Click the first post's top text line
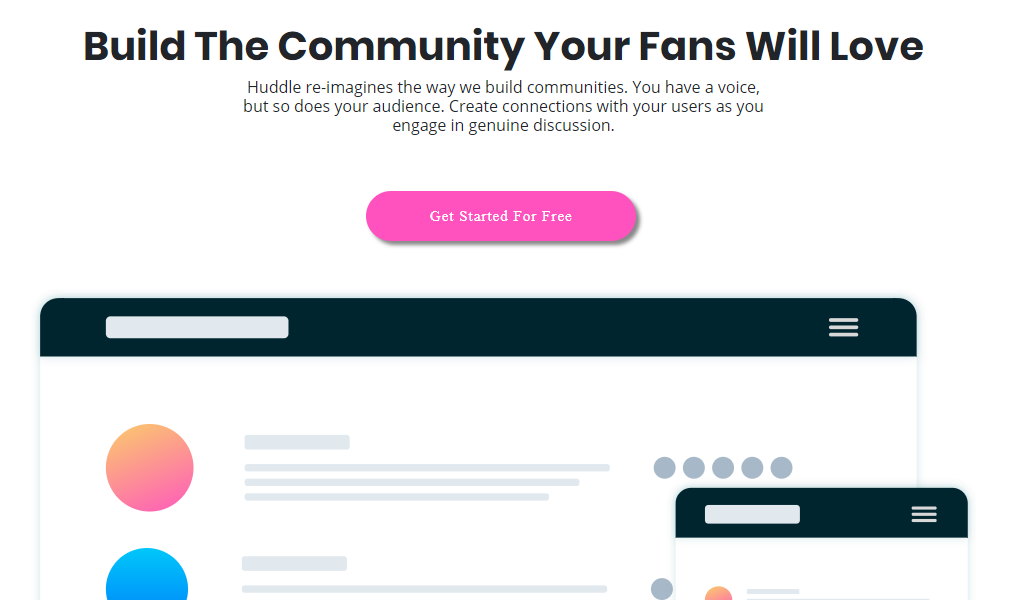This screenshot has width=1024, height=600. point(427,467)
